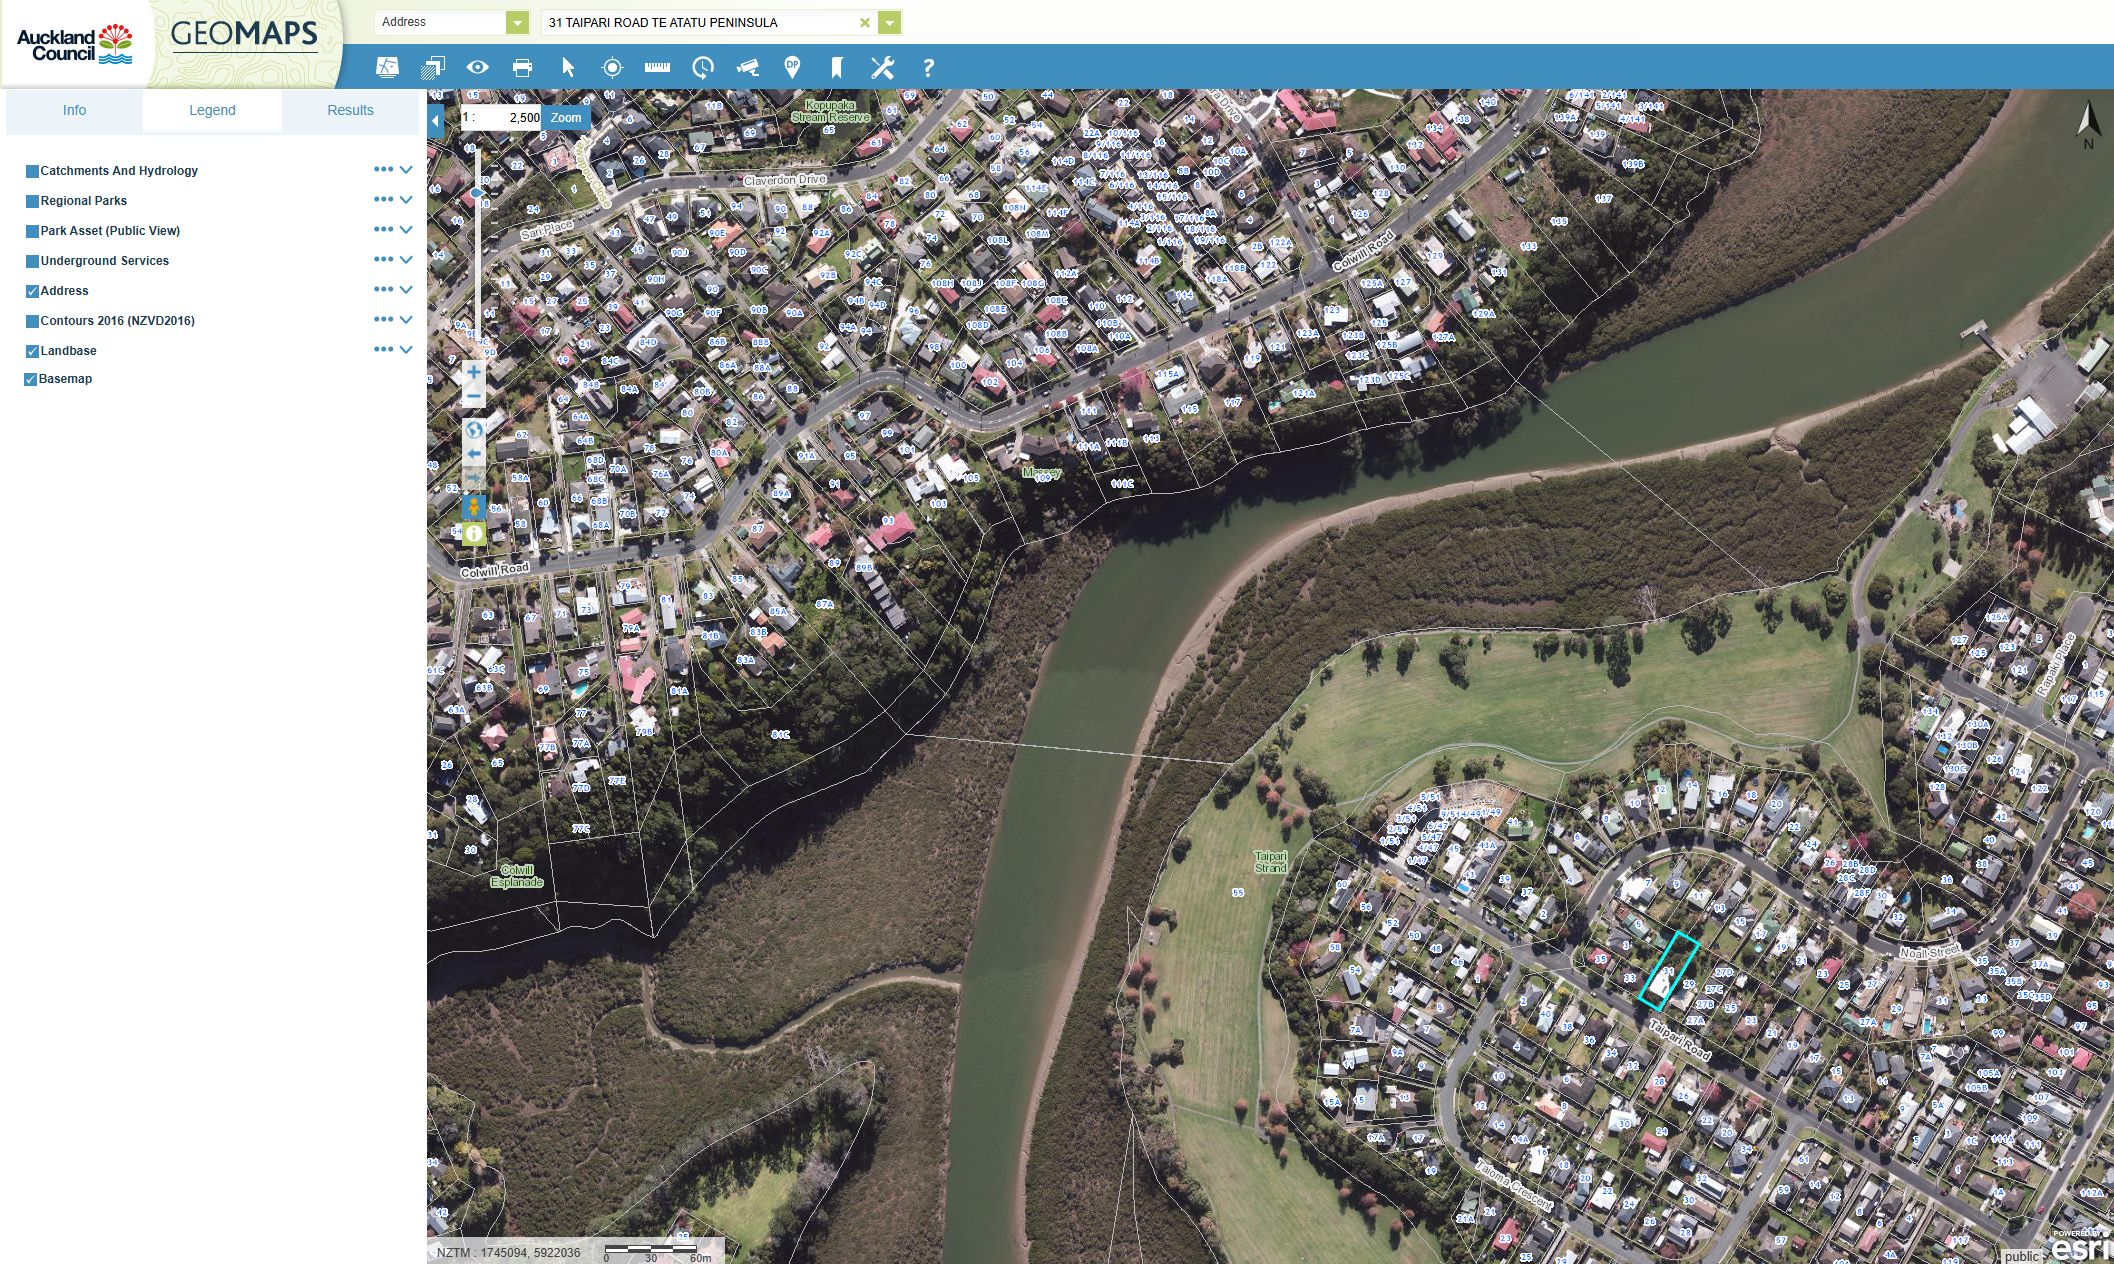This screenshot has width=2114, height=1264.
Task: Open Street View with the pegman icon
Action: [x=474, y=508]
